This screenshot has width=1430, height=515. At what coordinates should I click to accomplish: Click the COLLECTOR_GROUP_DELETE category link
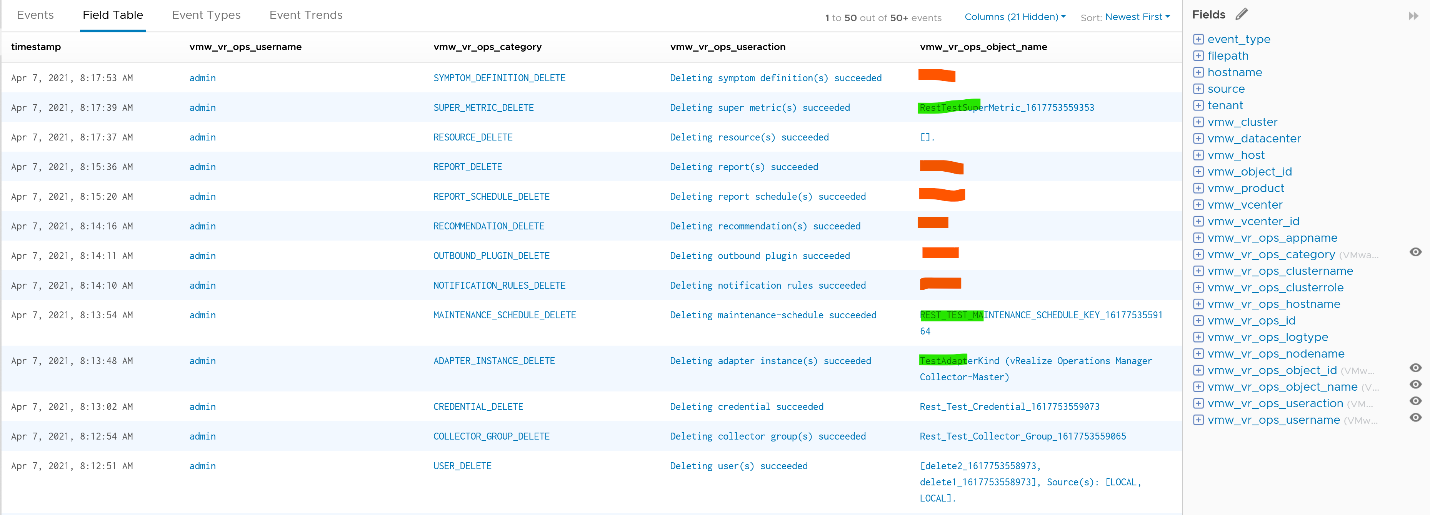(491, 437)
